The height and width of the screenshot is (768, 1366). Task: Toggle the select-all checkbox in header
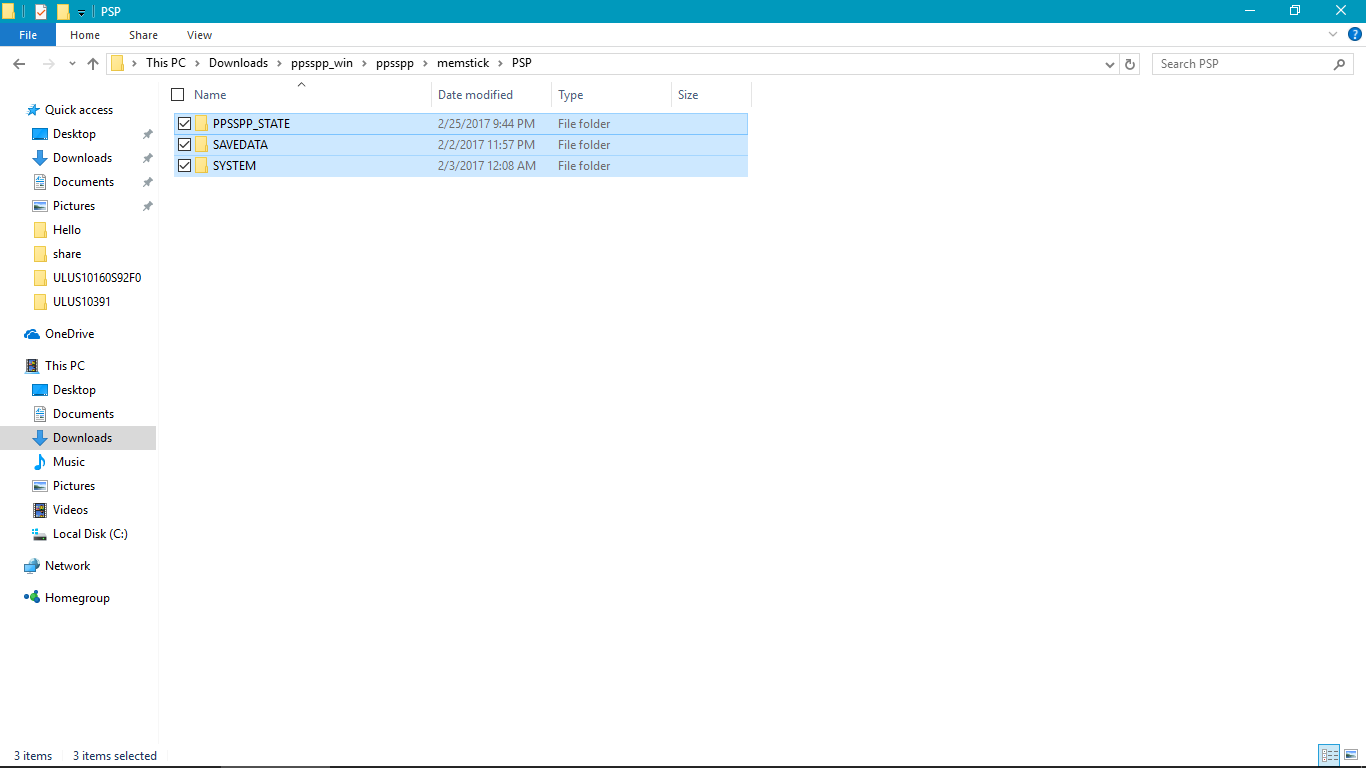pos(178,95)
